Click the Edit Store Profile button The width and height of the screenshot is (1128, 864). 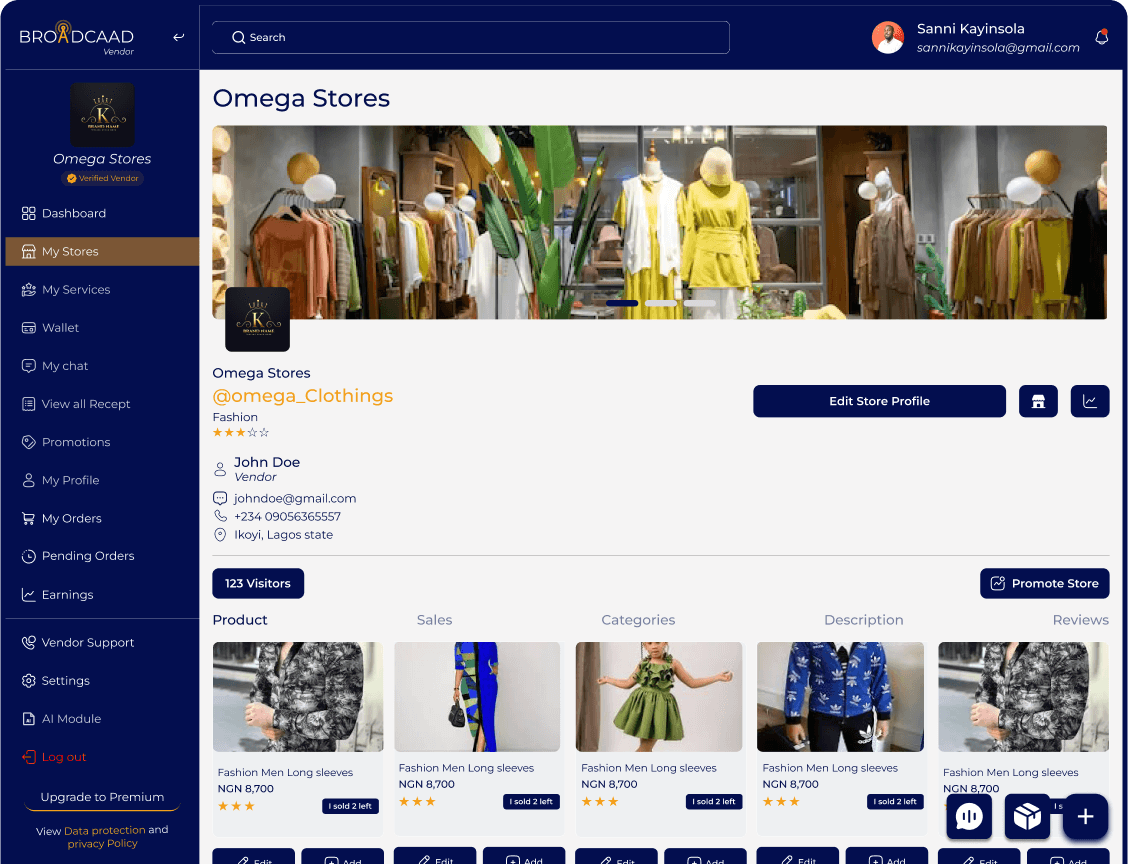click(x=879, y=401)
